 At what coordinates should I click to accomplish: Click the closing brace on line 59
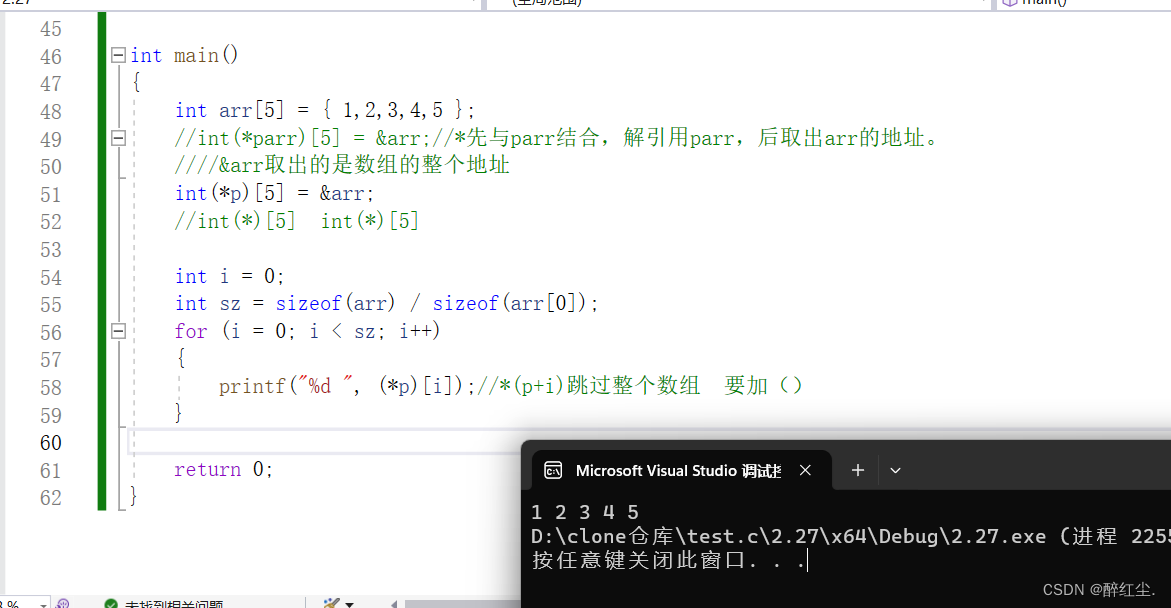pos(178,412)
